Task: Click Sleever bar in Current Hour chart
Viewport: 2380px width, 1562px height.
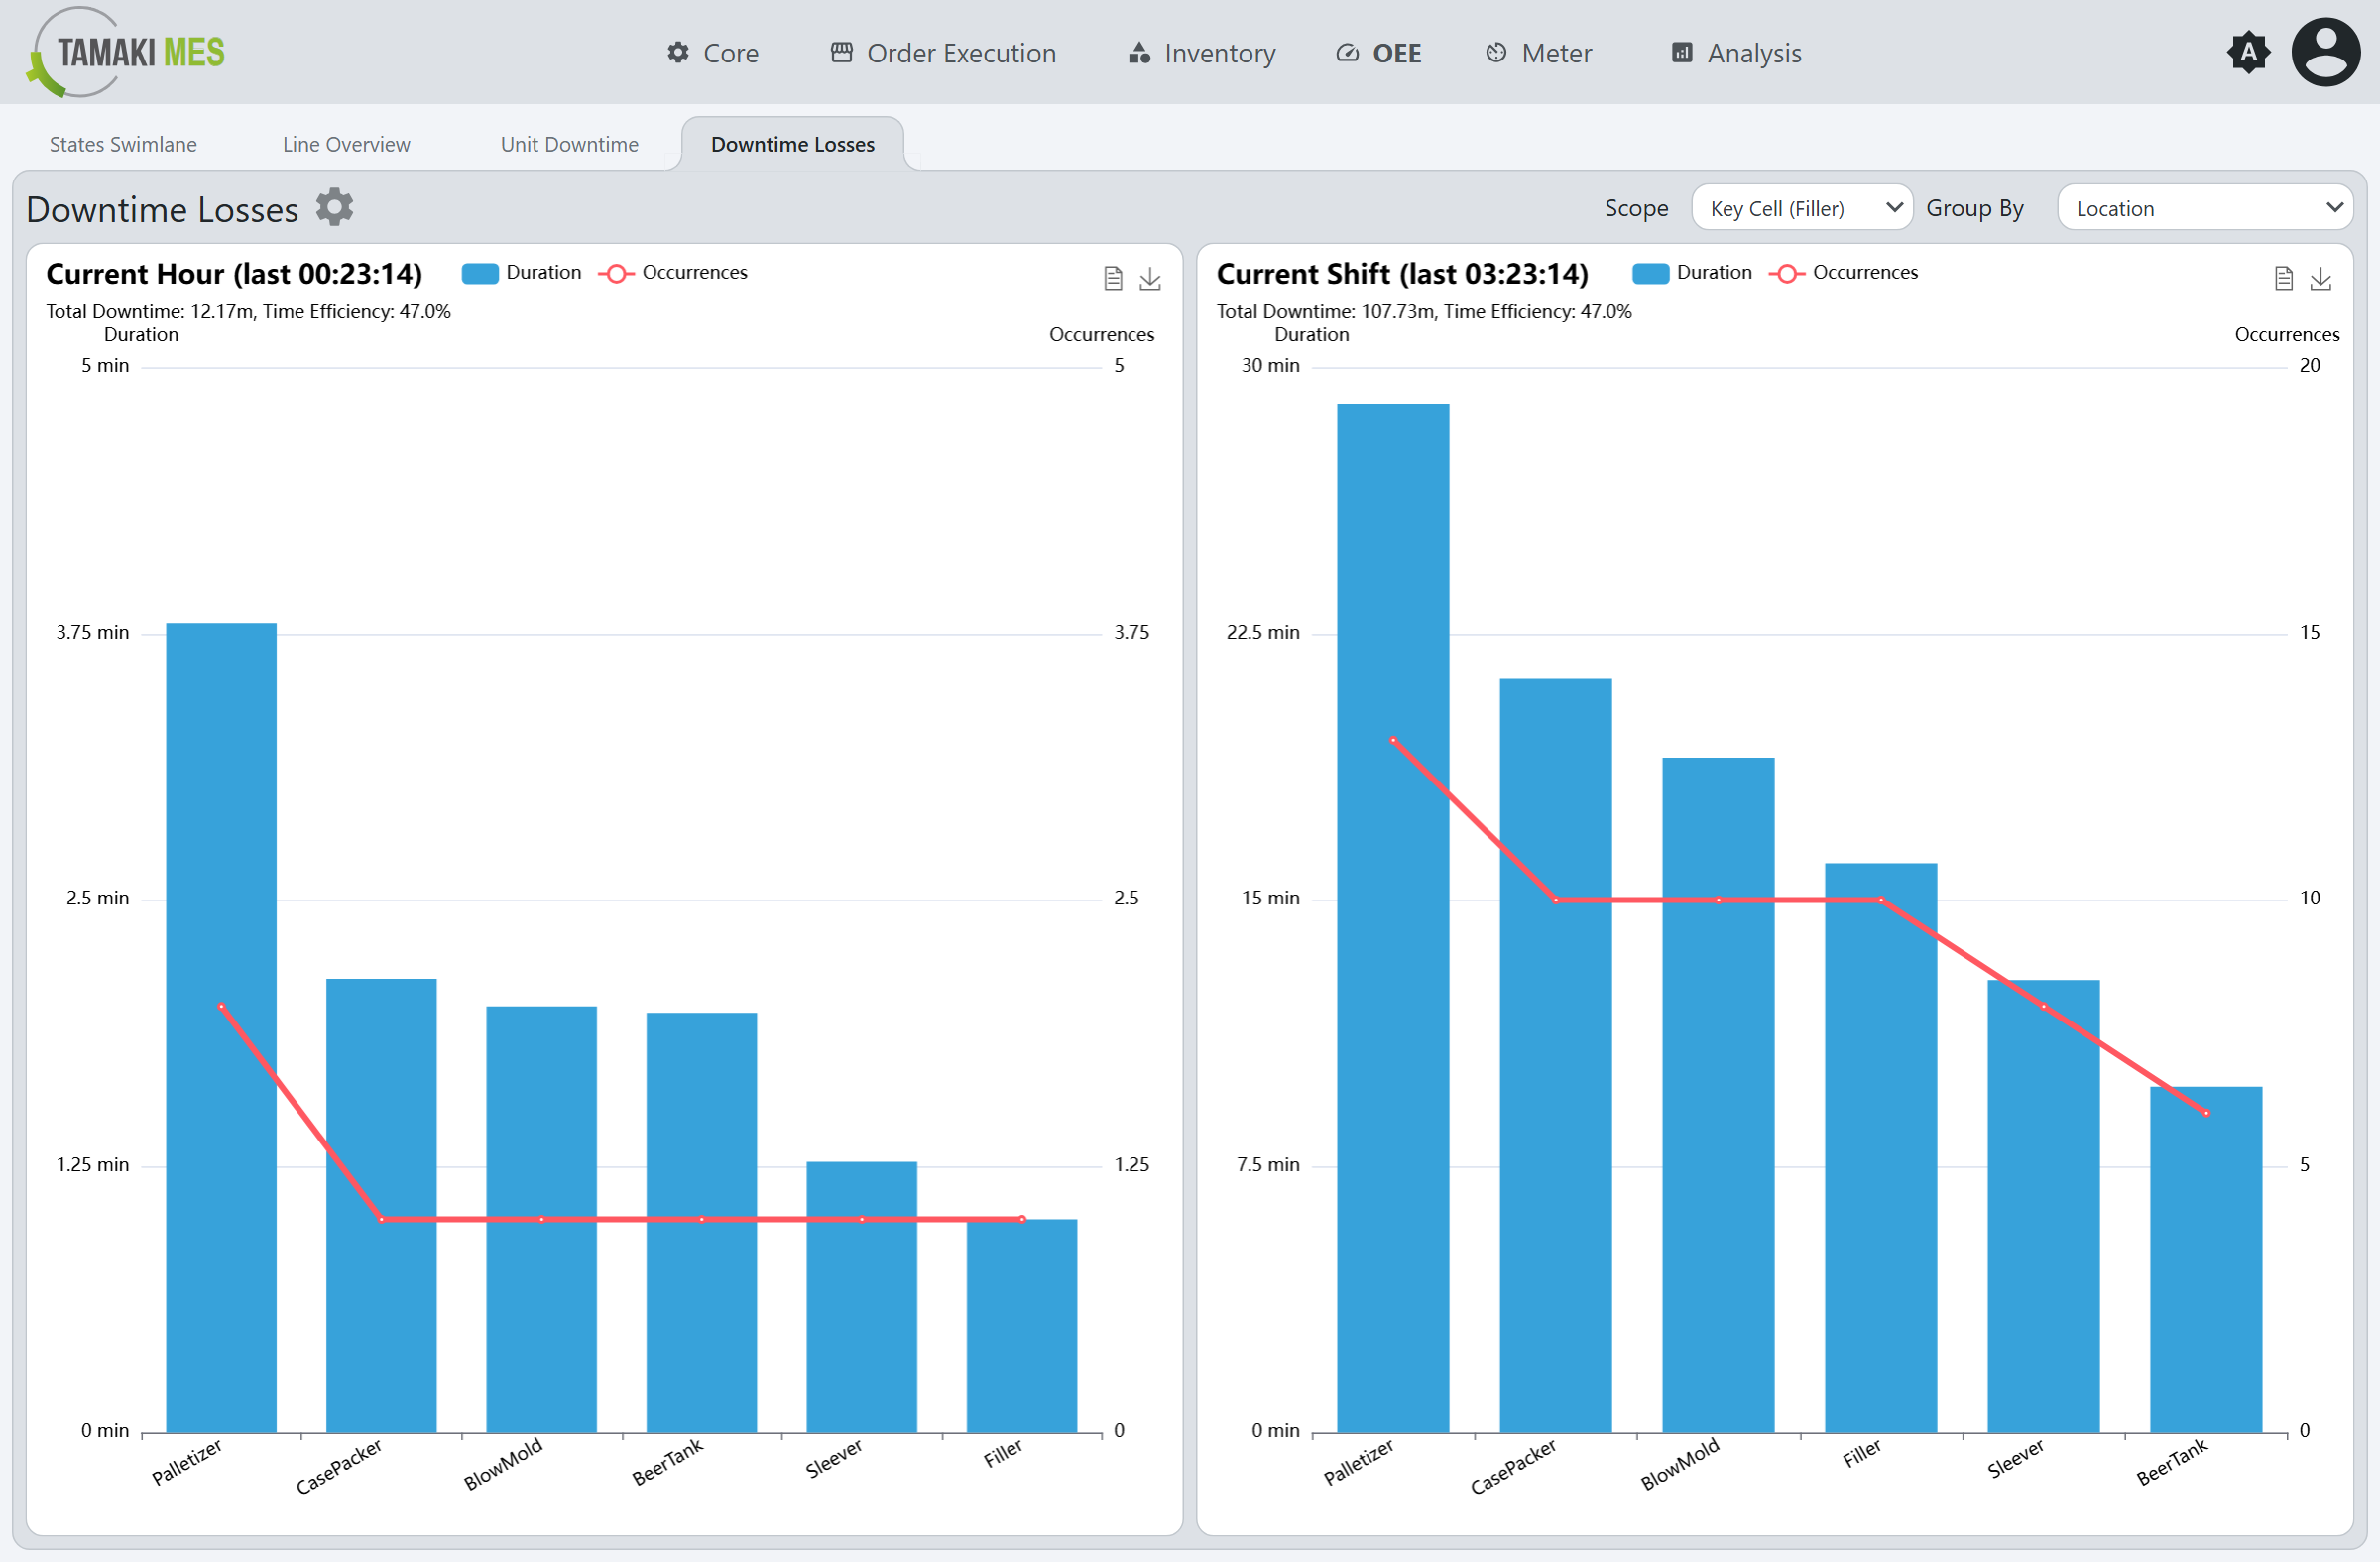Action: click(861, 1297)
